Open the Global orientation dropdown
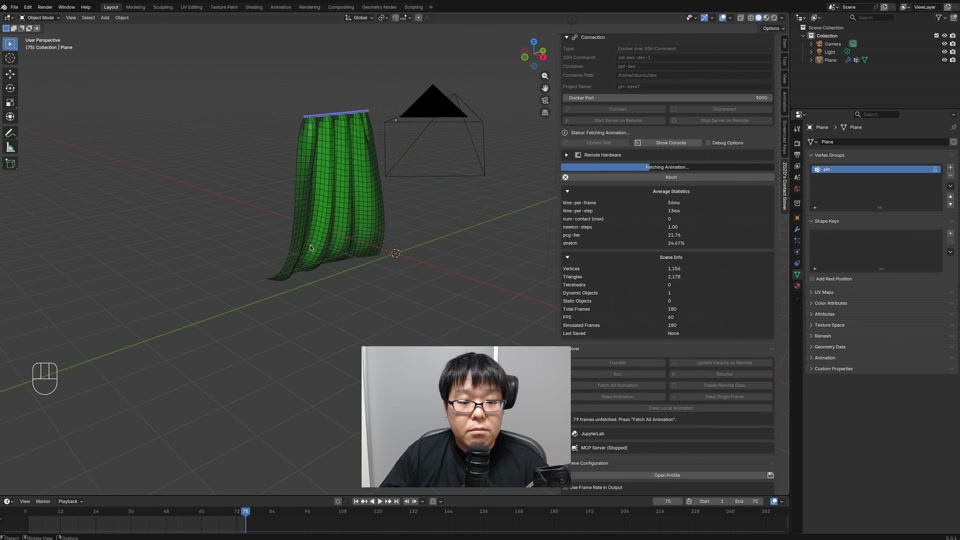The image size is (960, 540). [359, 18]
